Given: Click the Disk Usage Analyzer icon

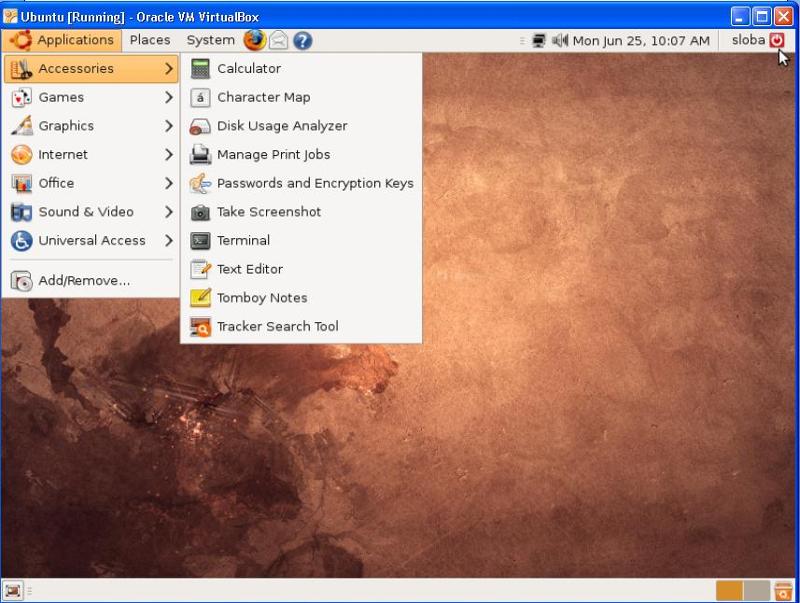Looking at the screenshot, I should point(200,126).
